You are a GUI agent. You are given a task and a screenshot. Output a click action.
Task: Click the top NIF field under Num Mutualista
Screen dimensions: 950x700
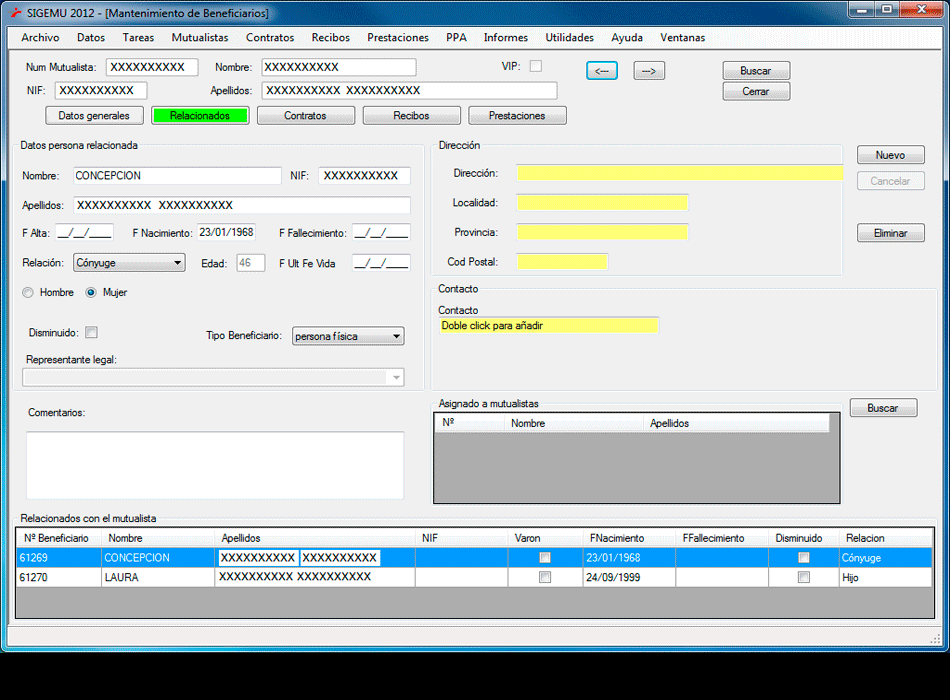tap(101, 91)
